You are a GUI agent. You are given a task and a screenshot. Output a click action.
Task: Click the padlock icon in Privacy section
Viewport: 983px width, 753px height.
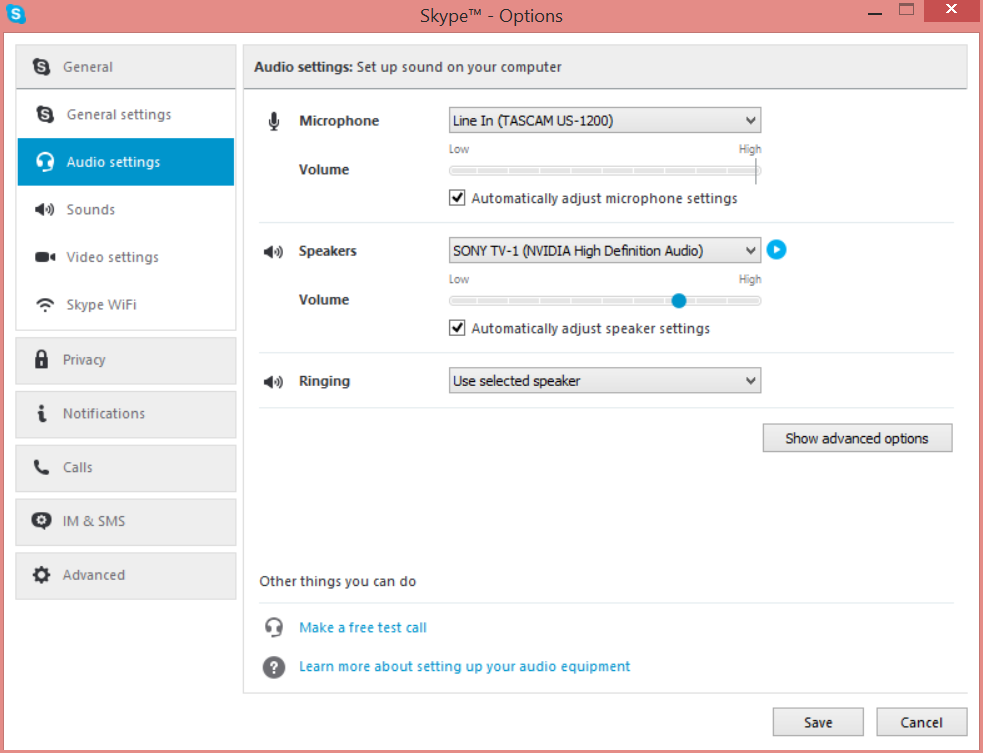click(41, 359)
